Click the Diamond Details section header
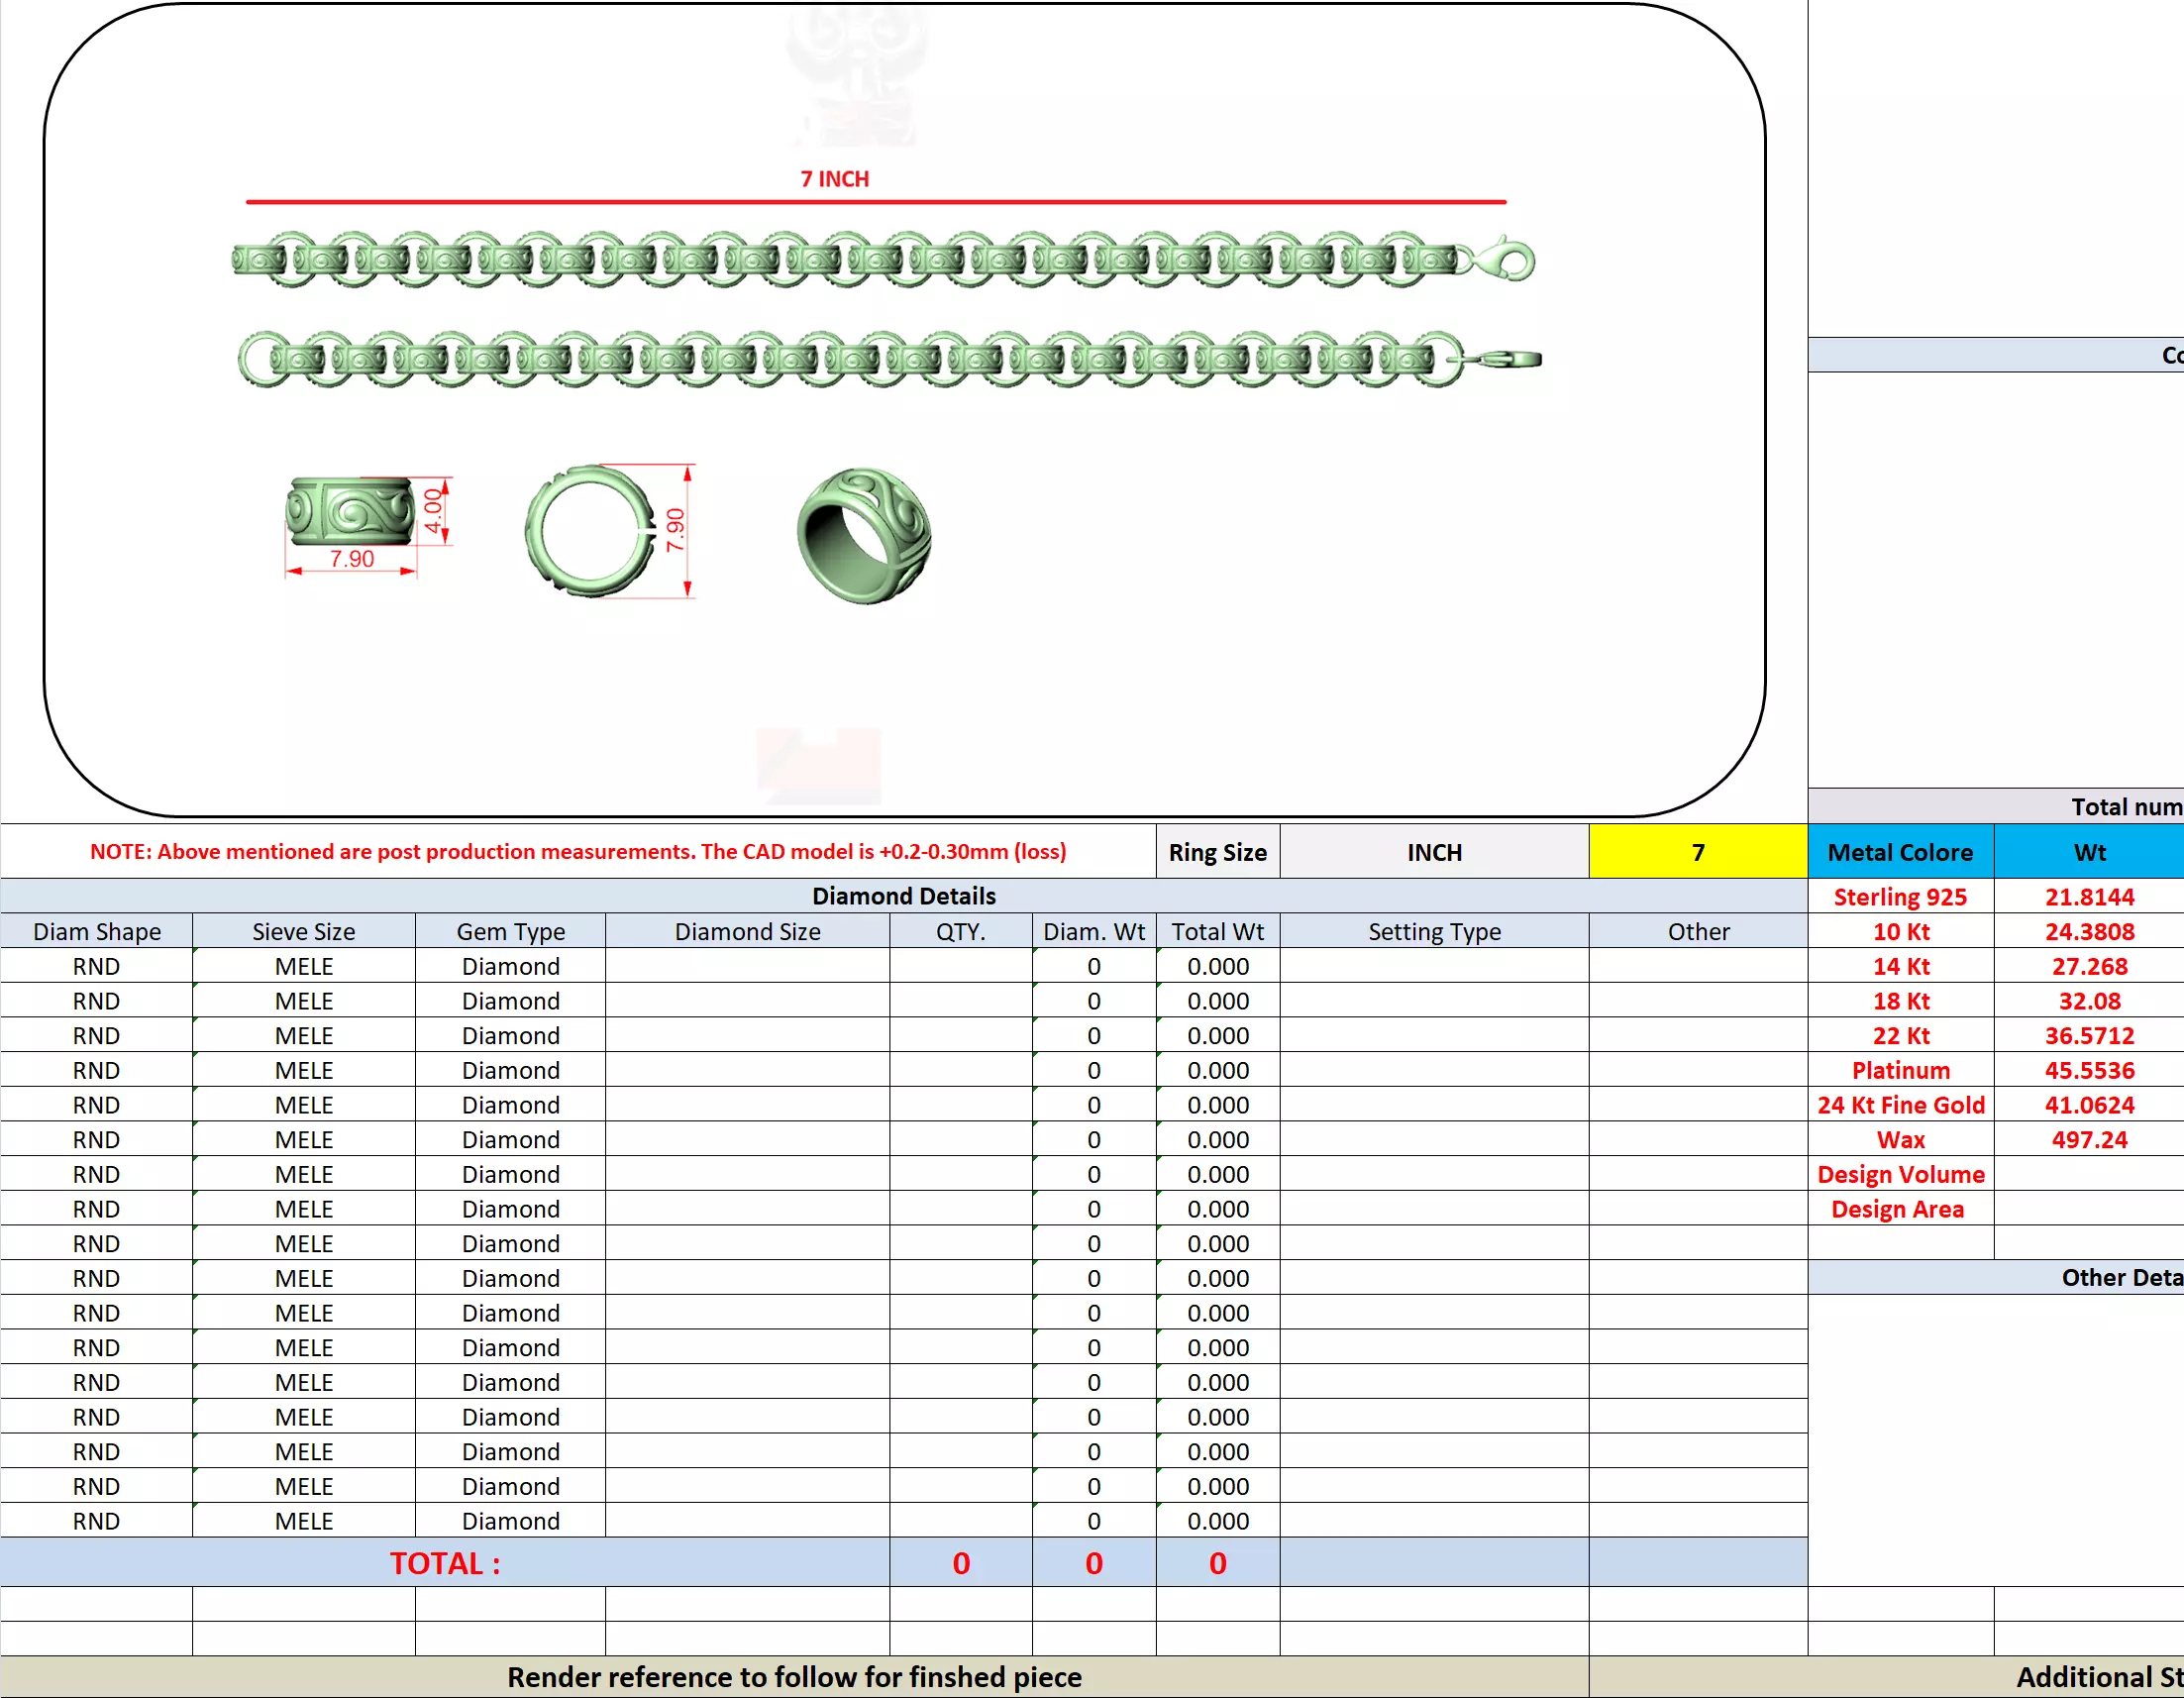 (x=903, y=896)
